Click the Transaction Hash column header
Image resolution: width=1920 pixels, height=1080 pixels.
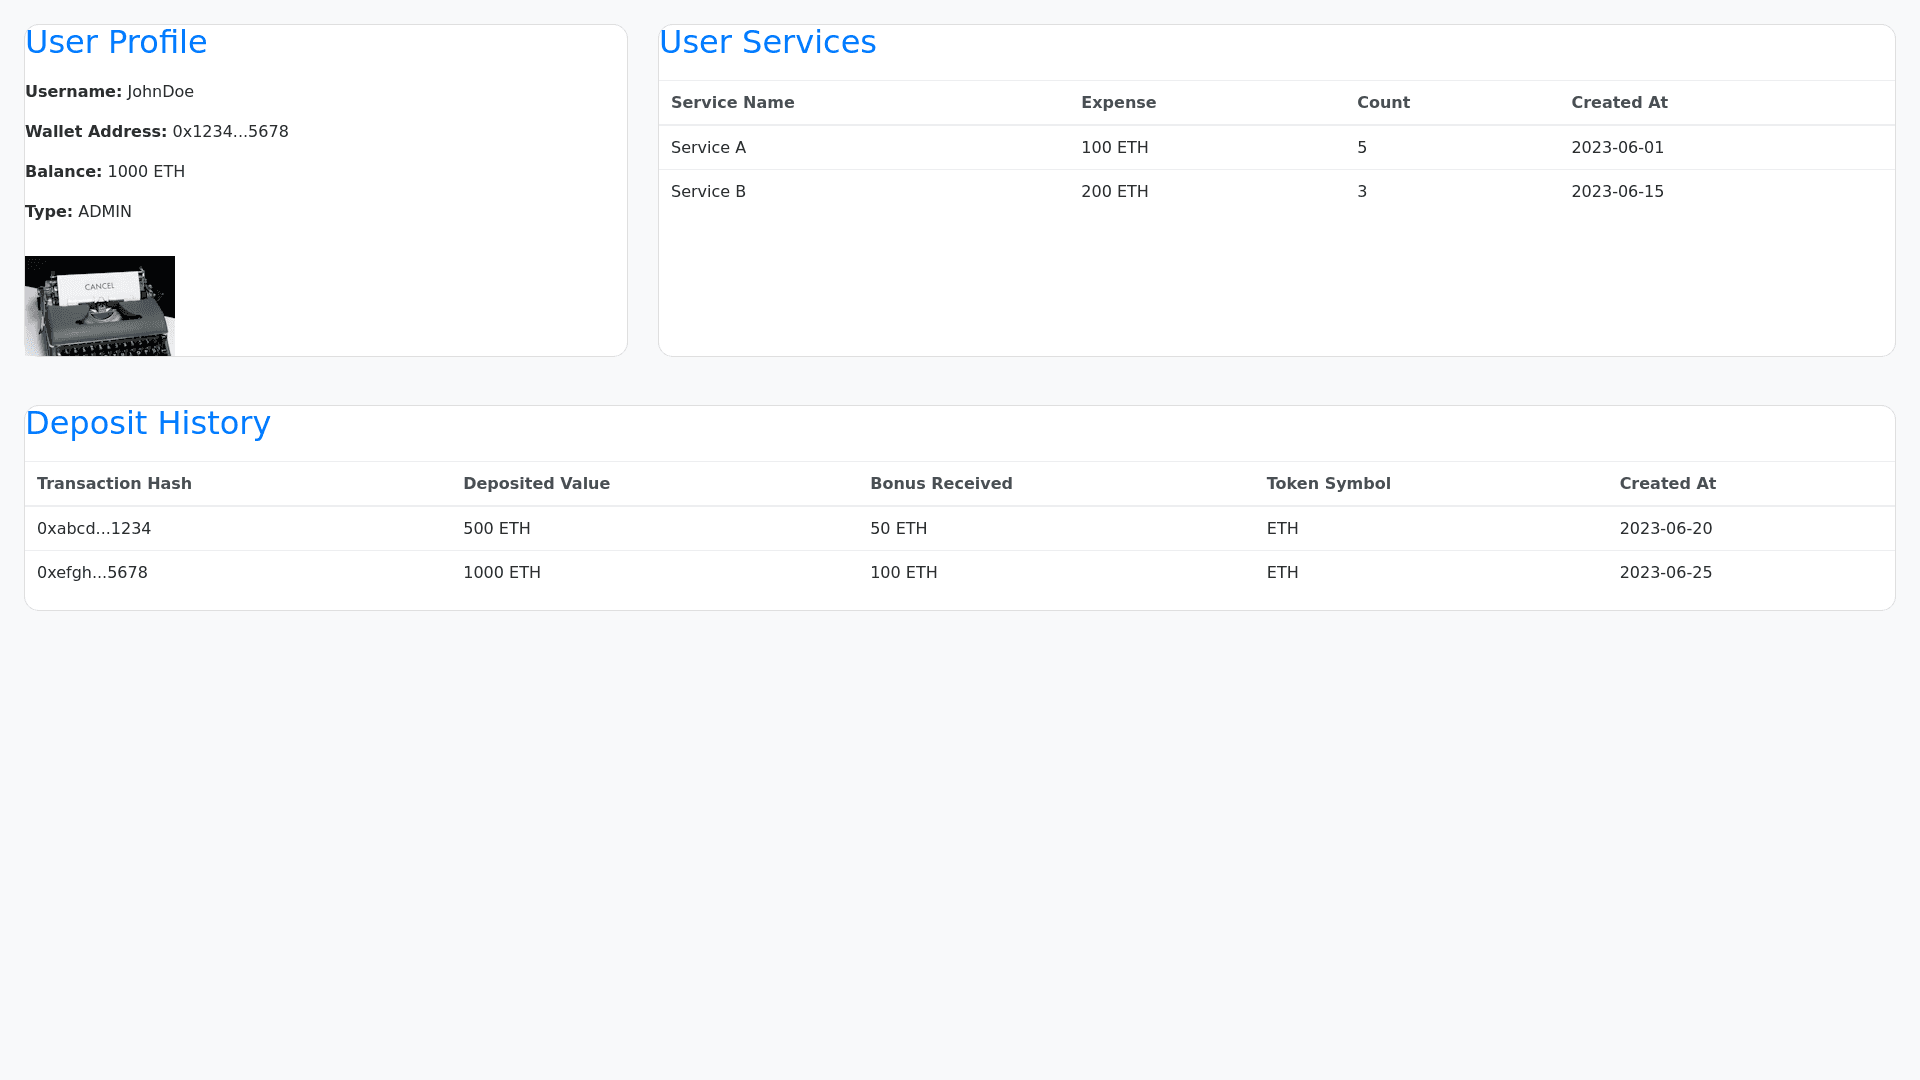114,484
